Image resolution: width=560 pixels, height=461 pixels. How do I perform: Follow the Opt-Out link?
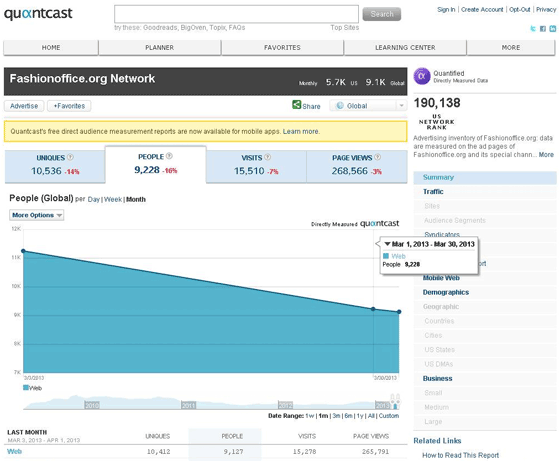(x=520, y=10)
